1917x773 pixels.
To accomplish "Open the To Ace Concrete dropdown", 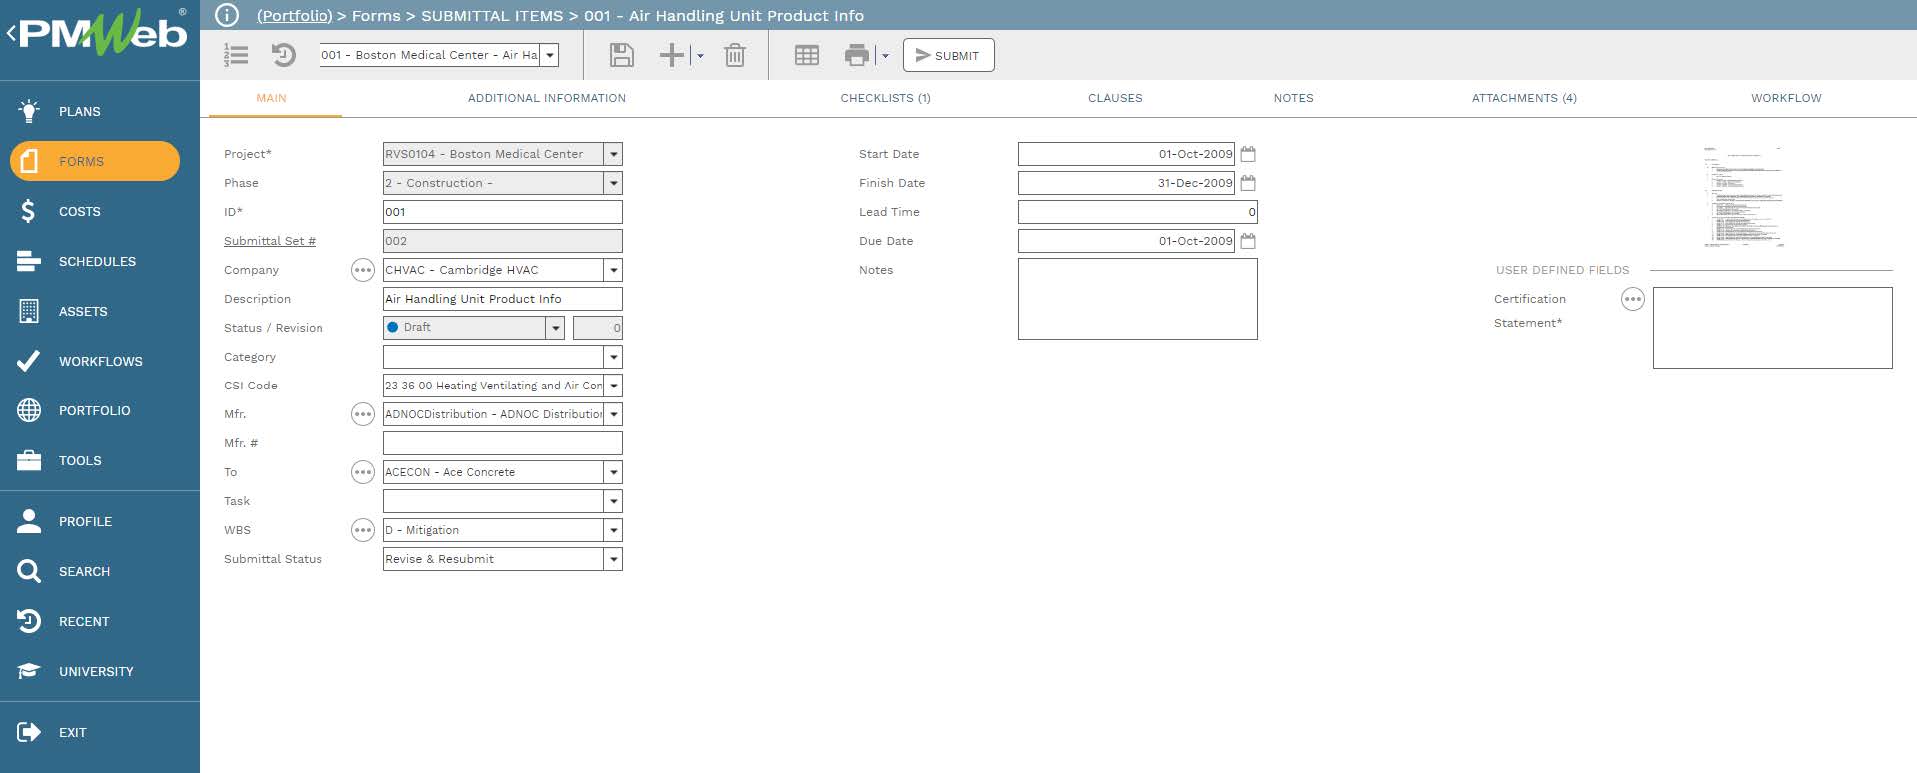I will pos(614,472).
